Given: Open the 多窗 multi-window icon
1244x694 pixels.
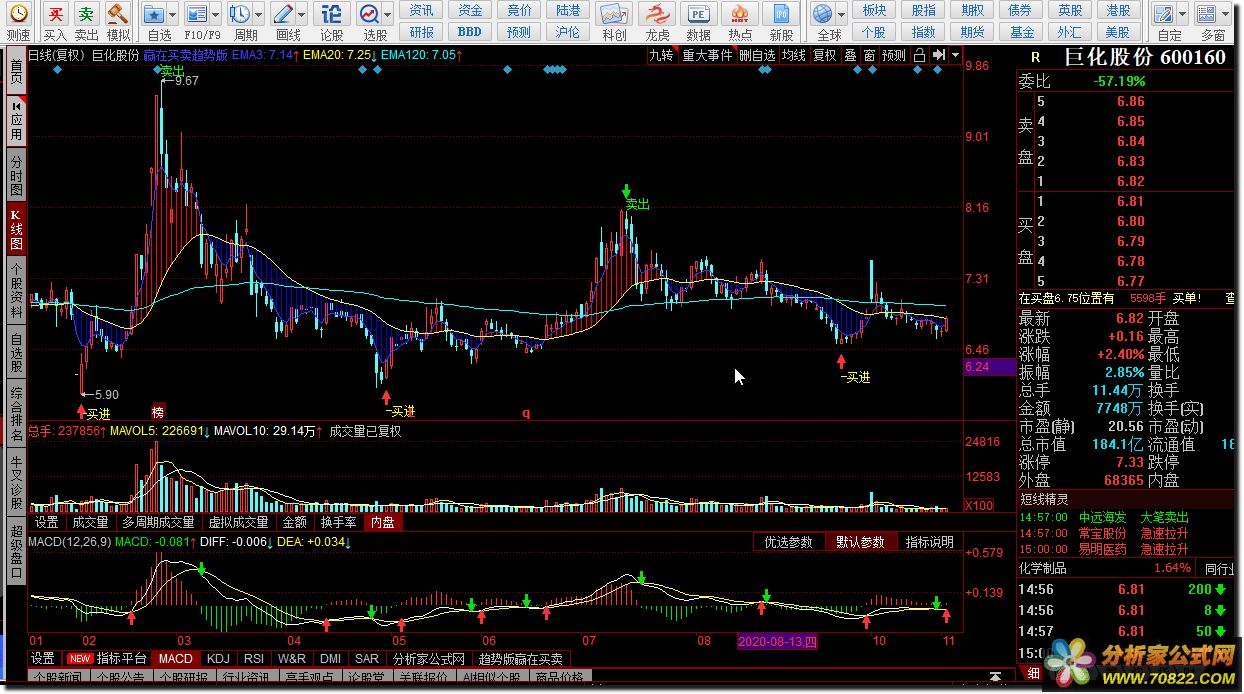Looking at the screenshot, I should (1208, 14).
